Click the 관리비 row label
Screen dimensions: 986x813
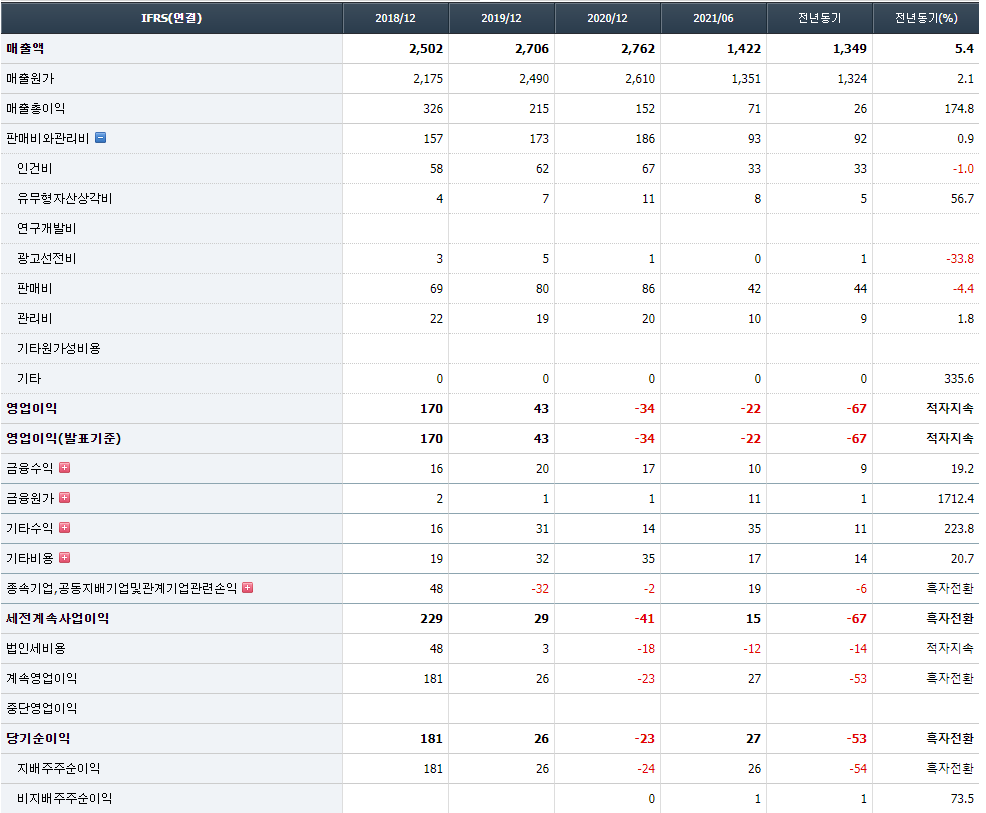35,319
